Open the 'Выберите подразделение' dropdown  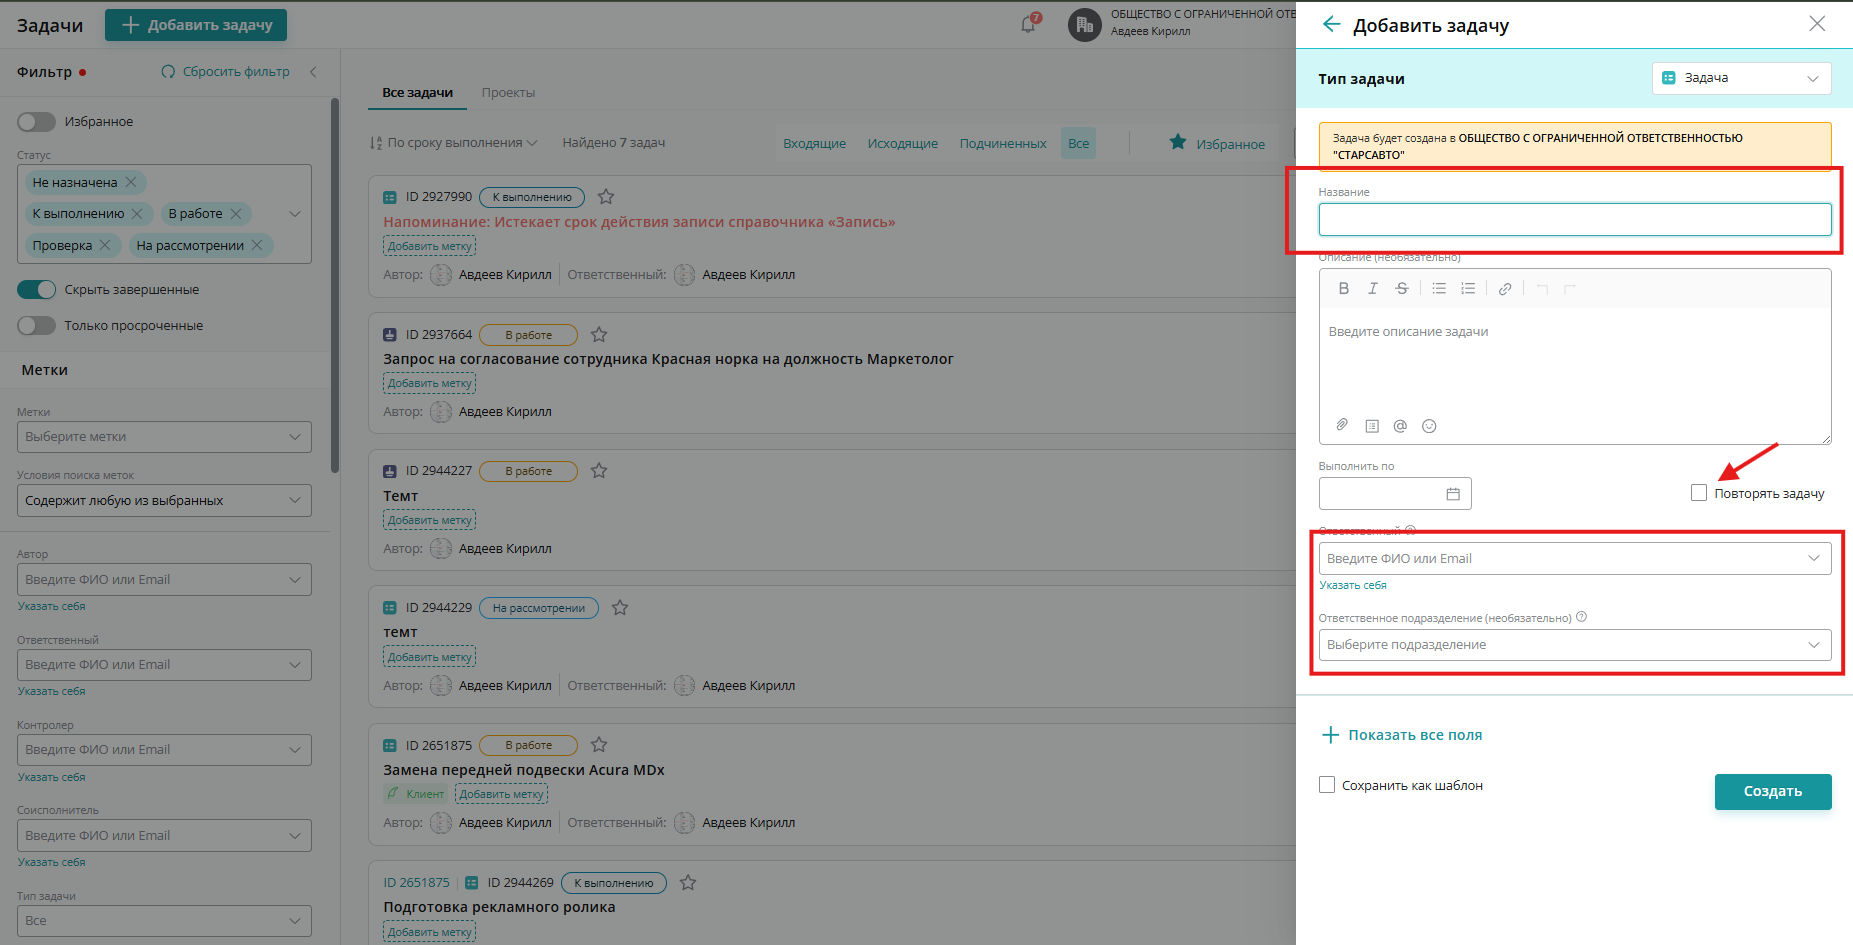[1575, 645]
